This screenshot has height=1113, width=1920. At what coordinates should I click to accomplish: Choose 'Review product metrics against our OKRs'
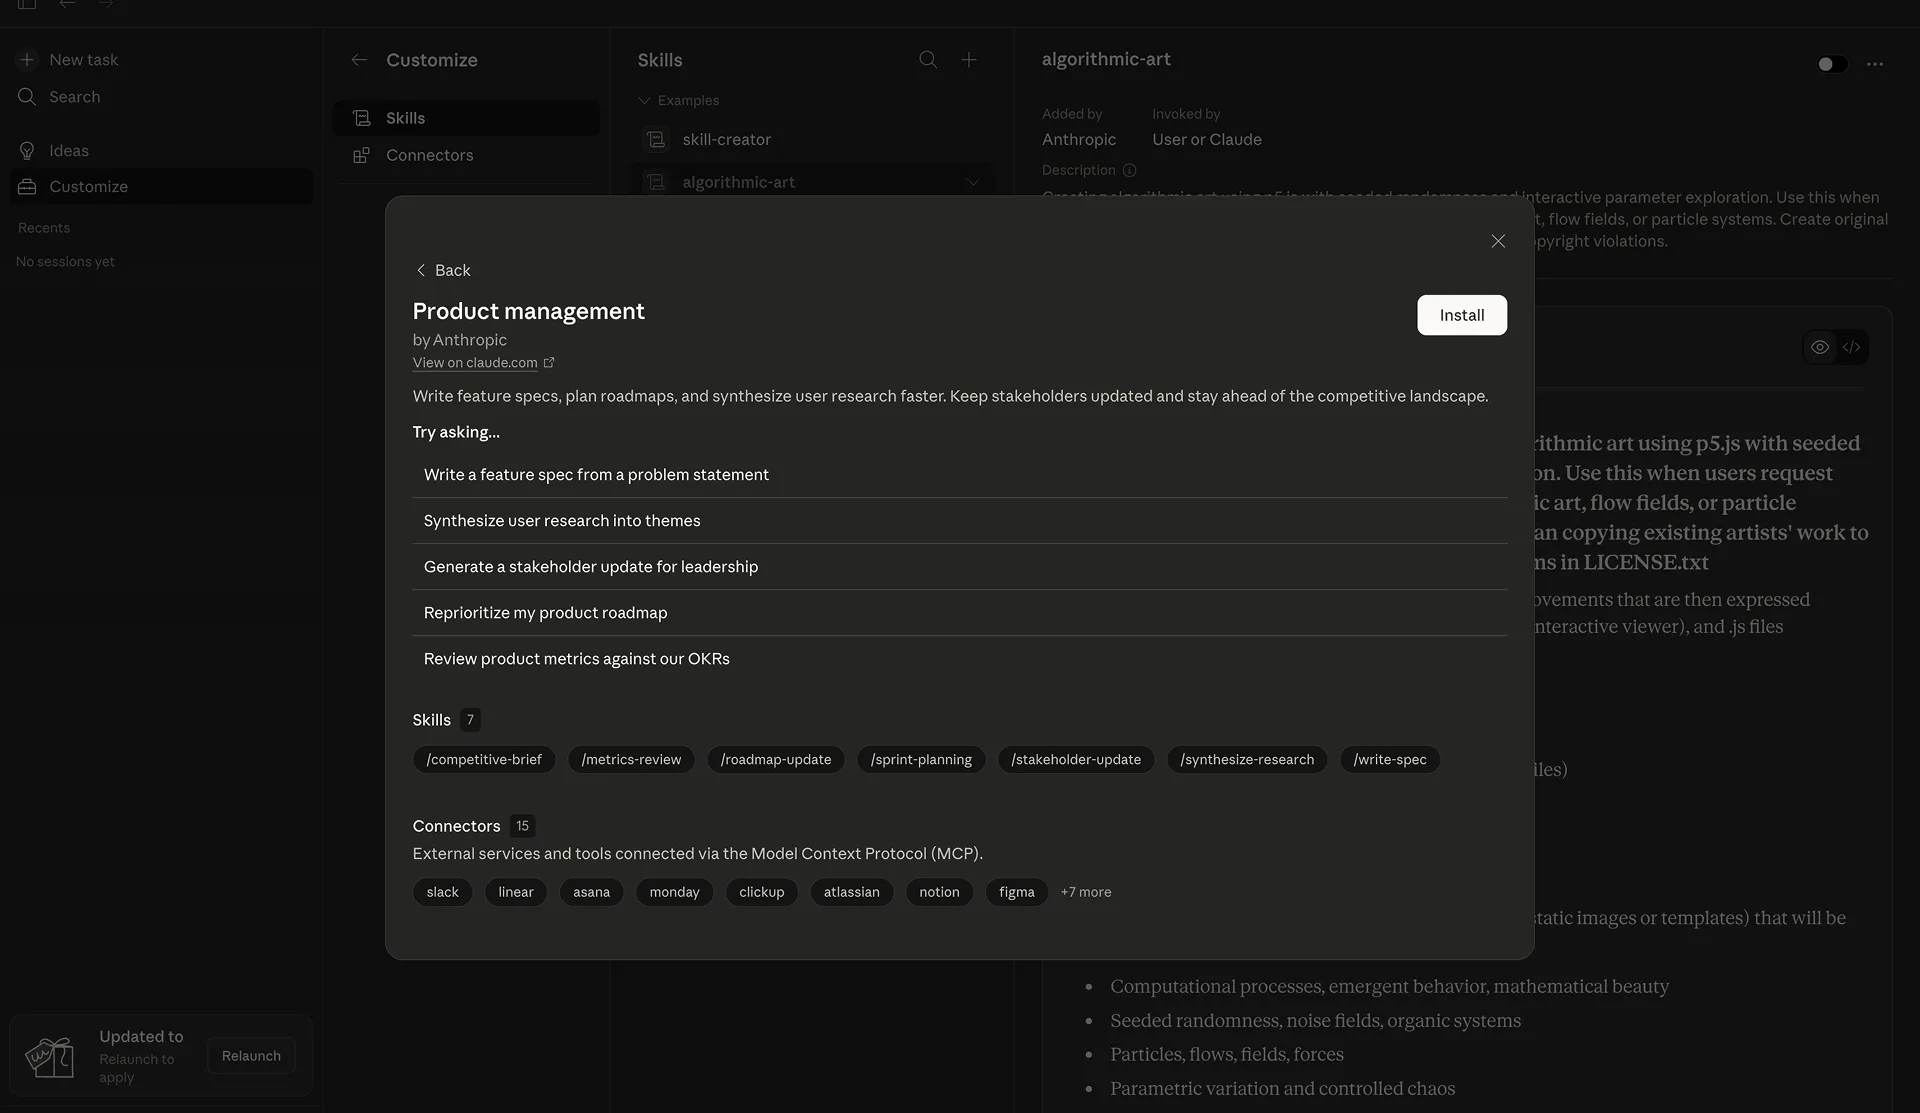click(x=960, y=659)
